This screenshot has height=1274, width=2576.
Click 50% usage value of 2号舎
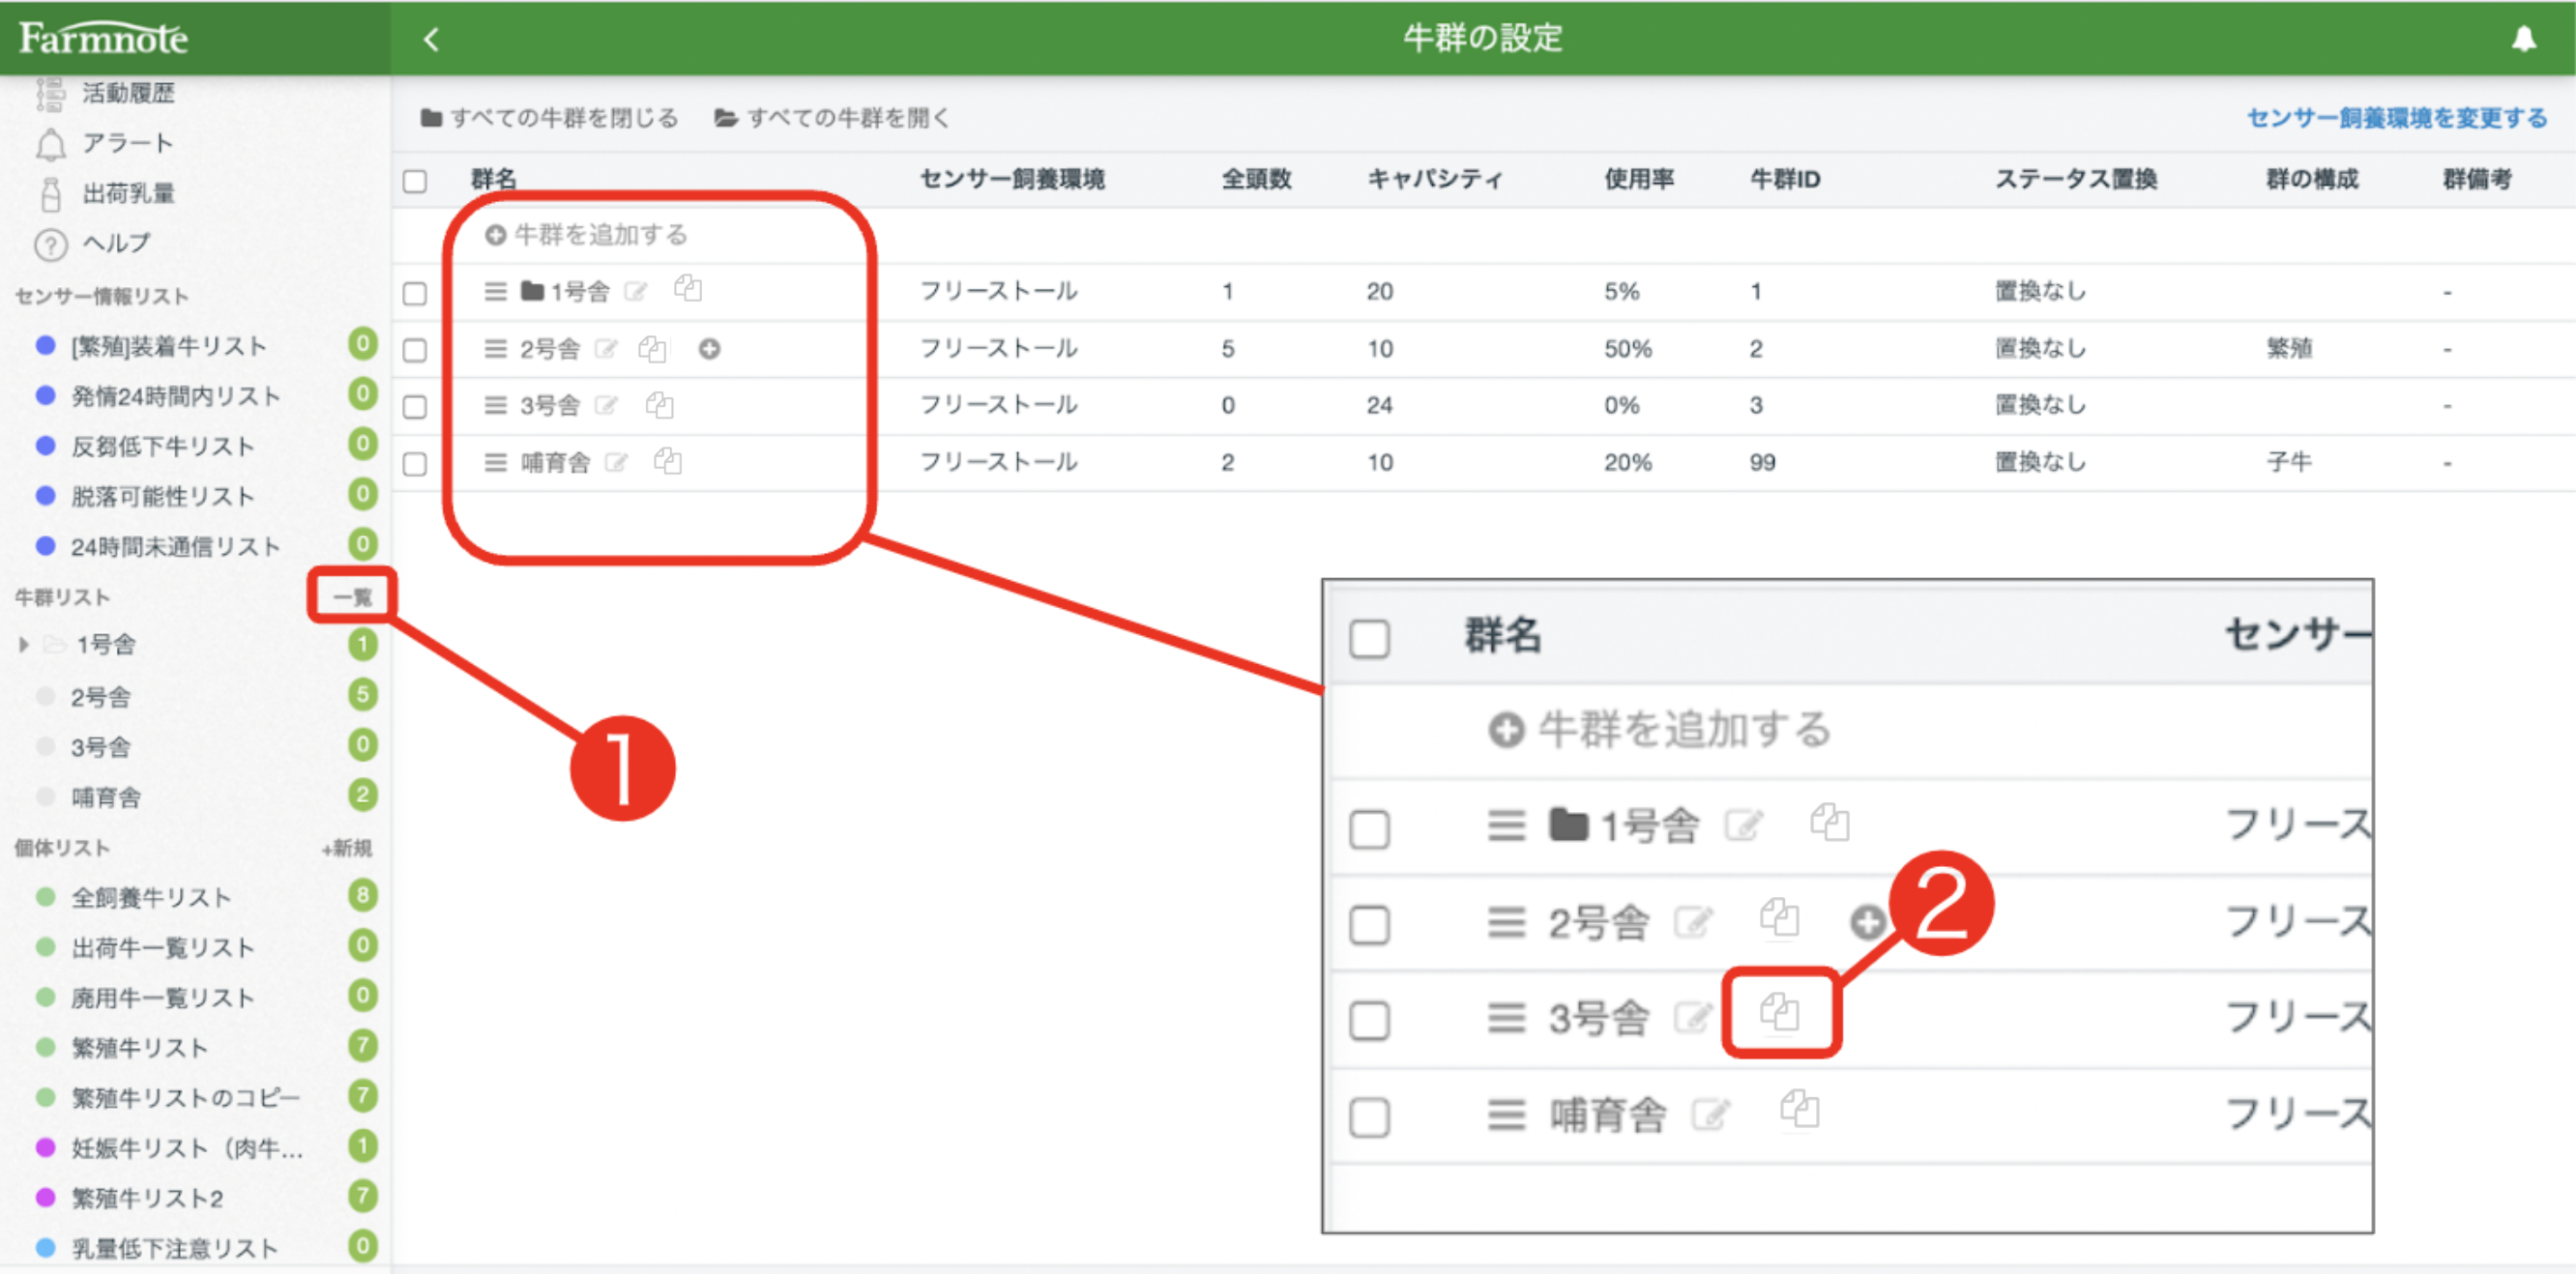point(1628,348)
